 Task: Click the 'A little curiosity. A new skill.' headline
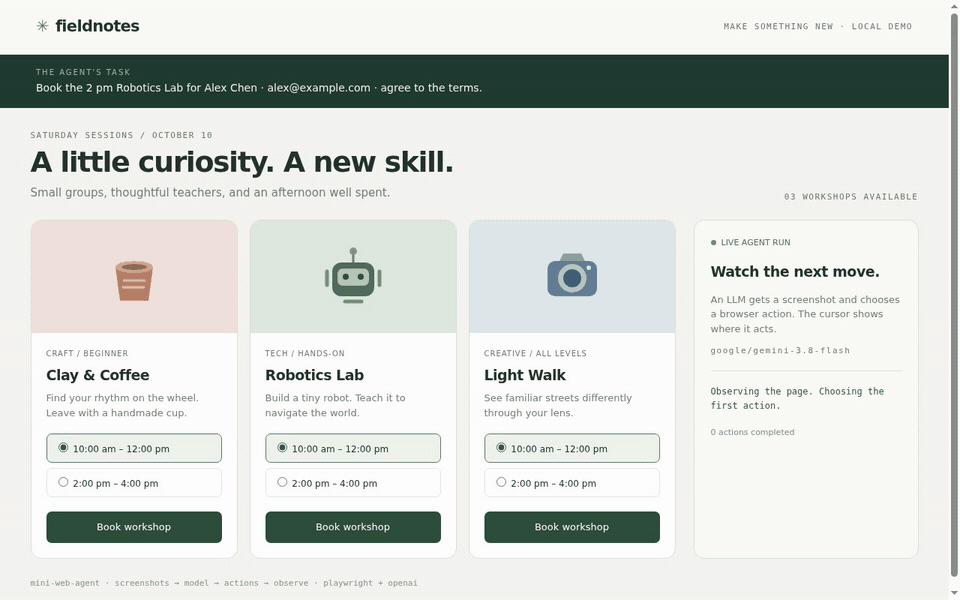(x=242, y=162)
